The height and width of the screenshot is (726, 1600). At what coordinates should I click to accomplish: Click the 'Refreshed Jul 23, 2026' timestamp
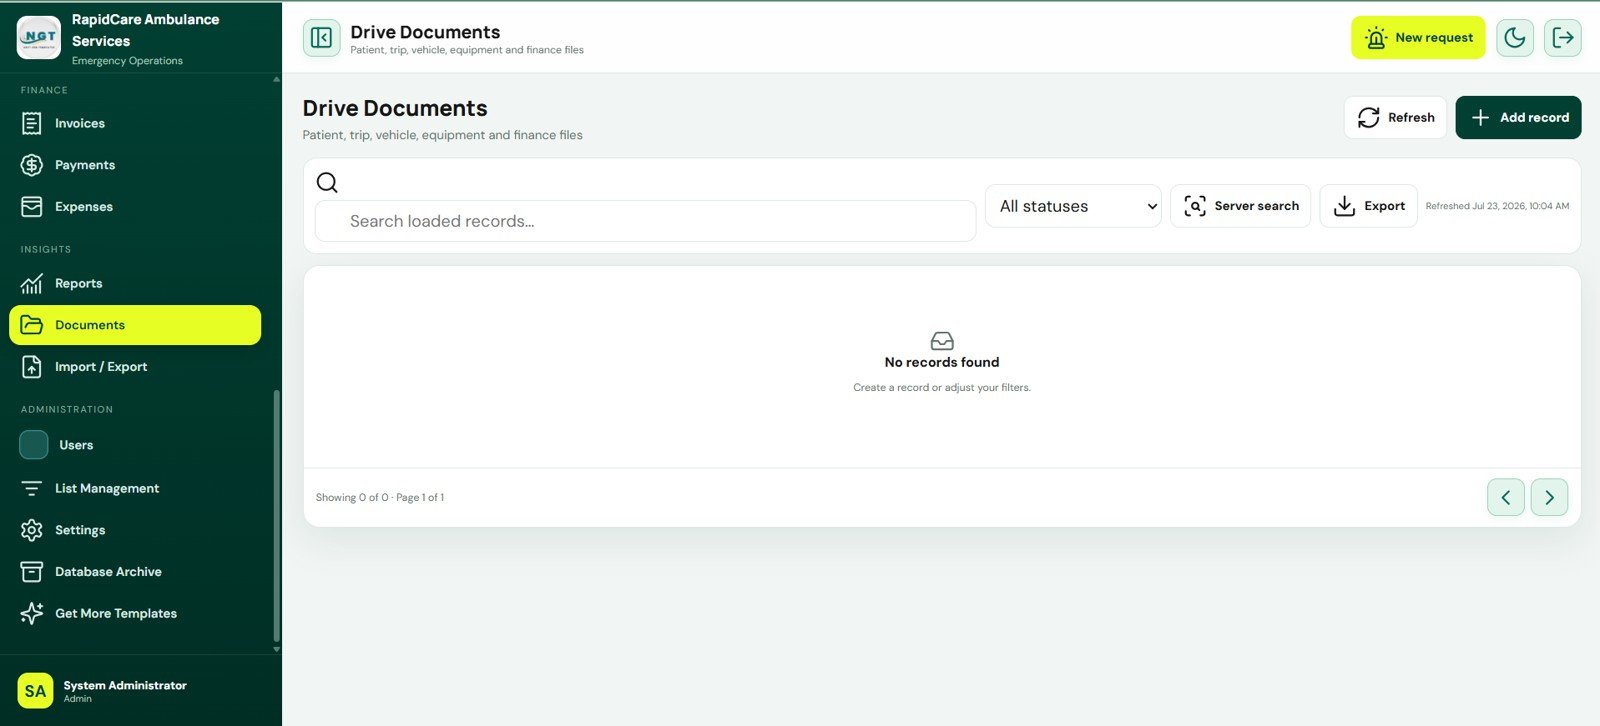click(x=1497, y=206)
